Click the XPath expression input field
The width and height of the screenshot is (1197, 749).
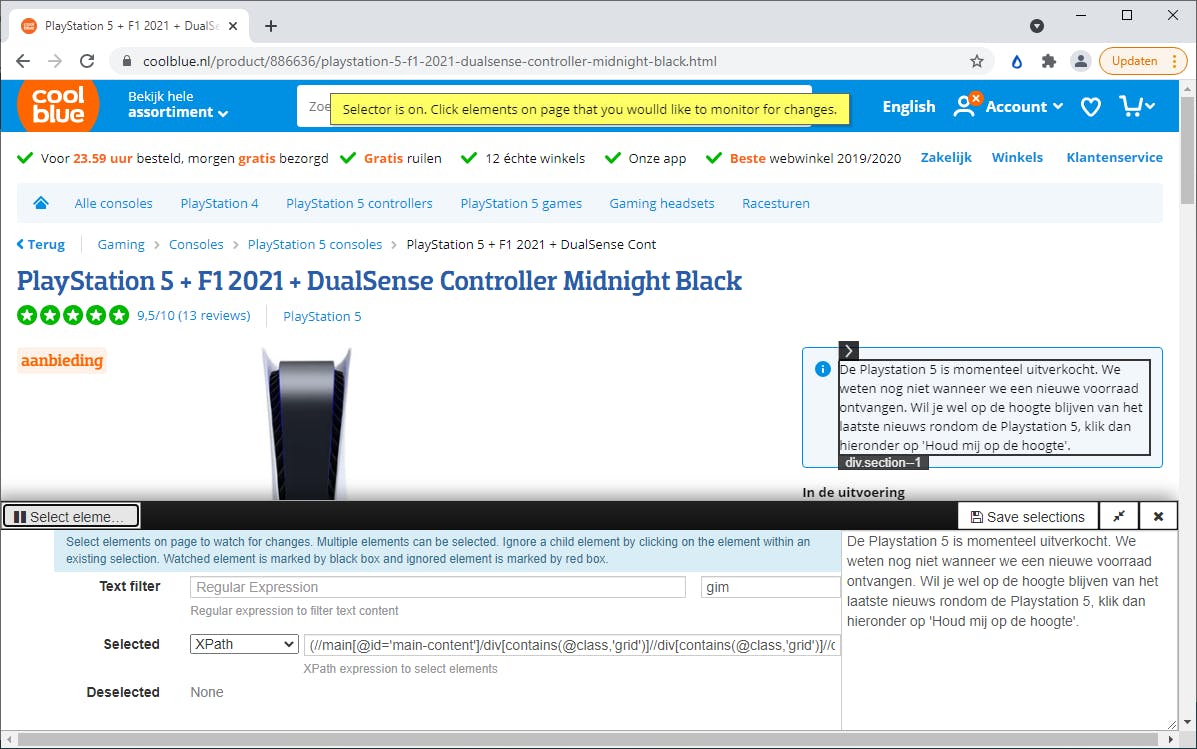[572, 645]
